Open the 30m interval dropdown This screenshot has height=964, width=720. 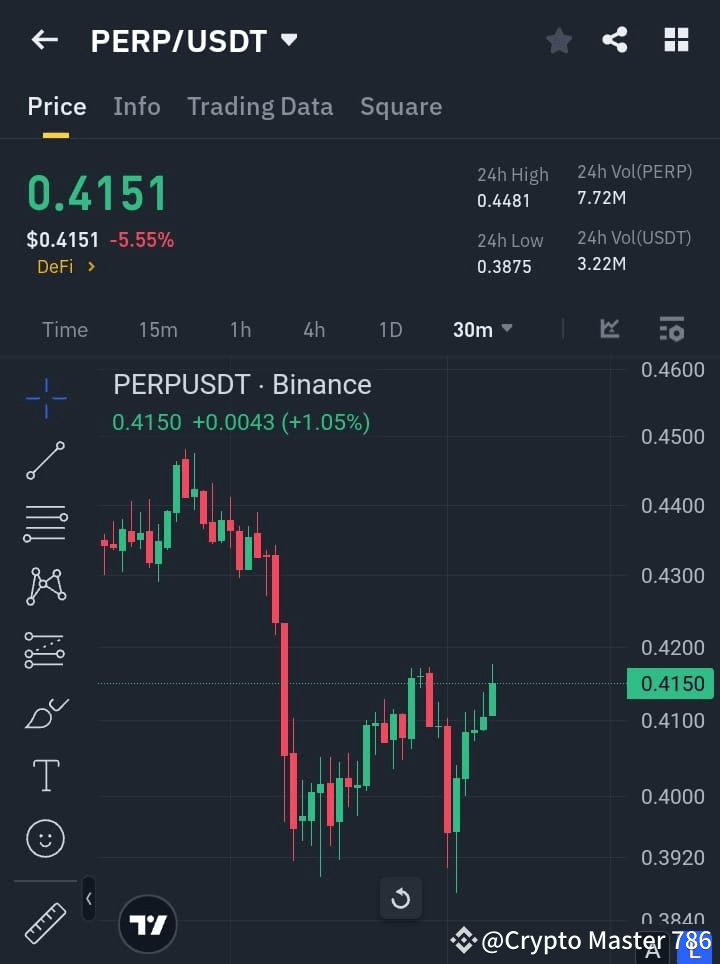pos(482,329)
